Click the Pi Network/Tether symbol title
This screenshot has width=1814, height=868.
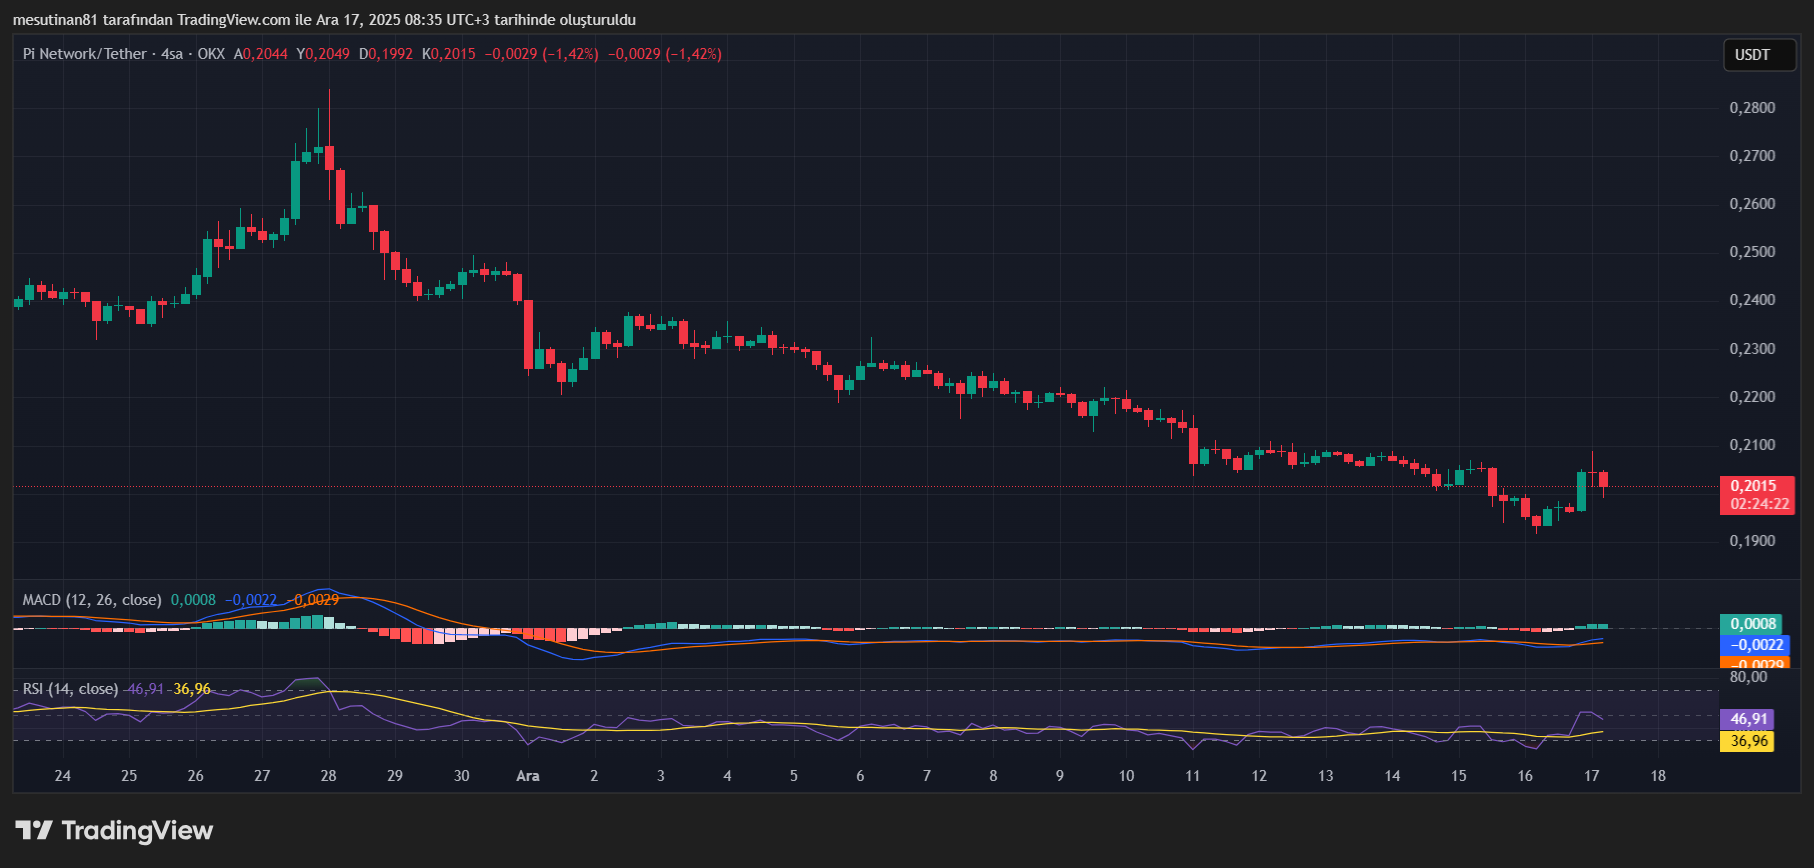(85, 54)
